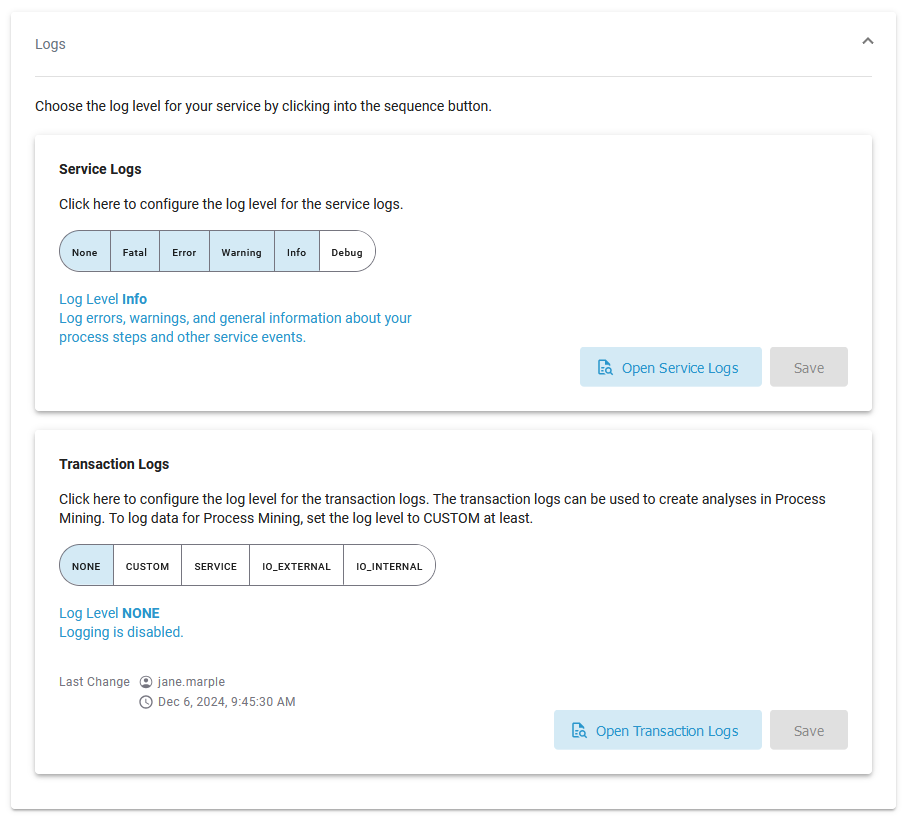Save the service log settings
907x817 pixels.
[x=808, y=368]
